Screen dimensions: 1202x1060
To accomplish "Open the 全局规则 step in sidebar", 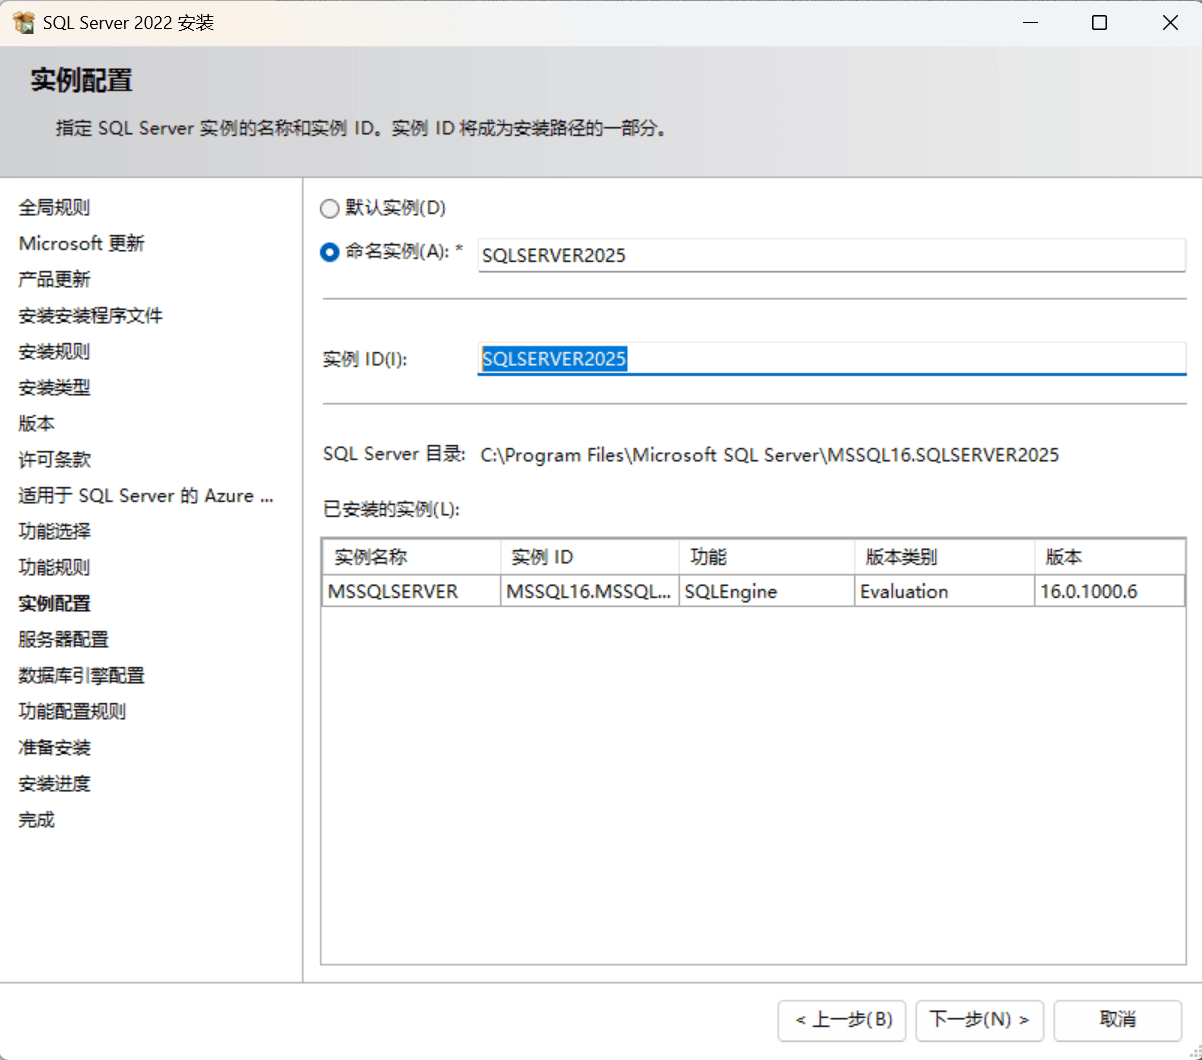I will pyautogui.click(x=54, y=207).
